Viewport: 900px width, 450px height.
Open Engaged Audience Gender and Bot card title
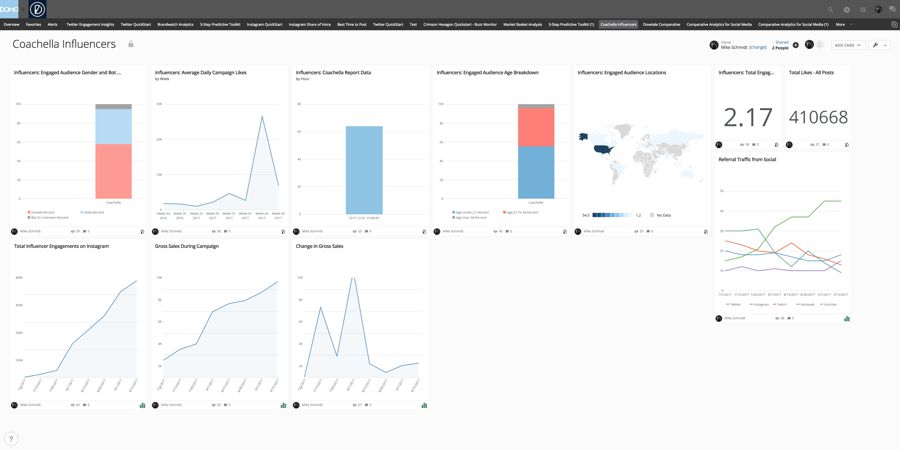[x=68, y=73]
